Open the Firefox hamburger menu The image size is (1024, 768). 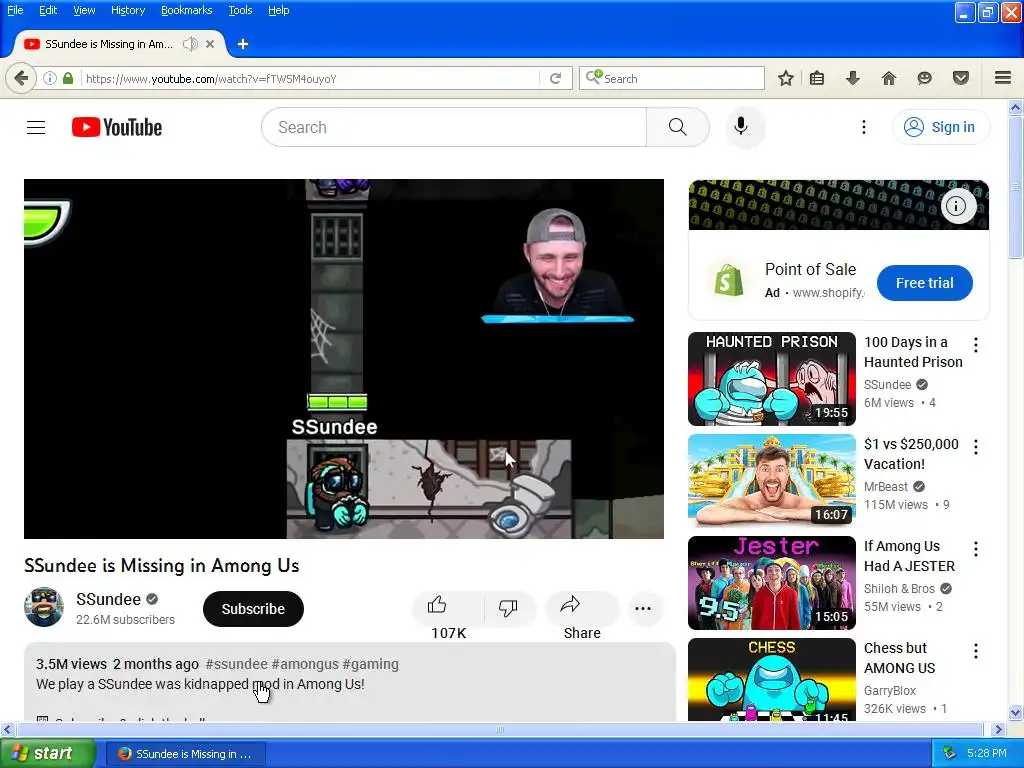(x=1003, y=78)
